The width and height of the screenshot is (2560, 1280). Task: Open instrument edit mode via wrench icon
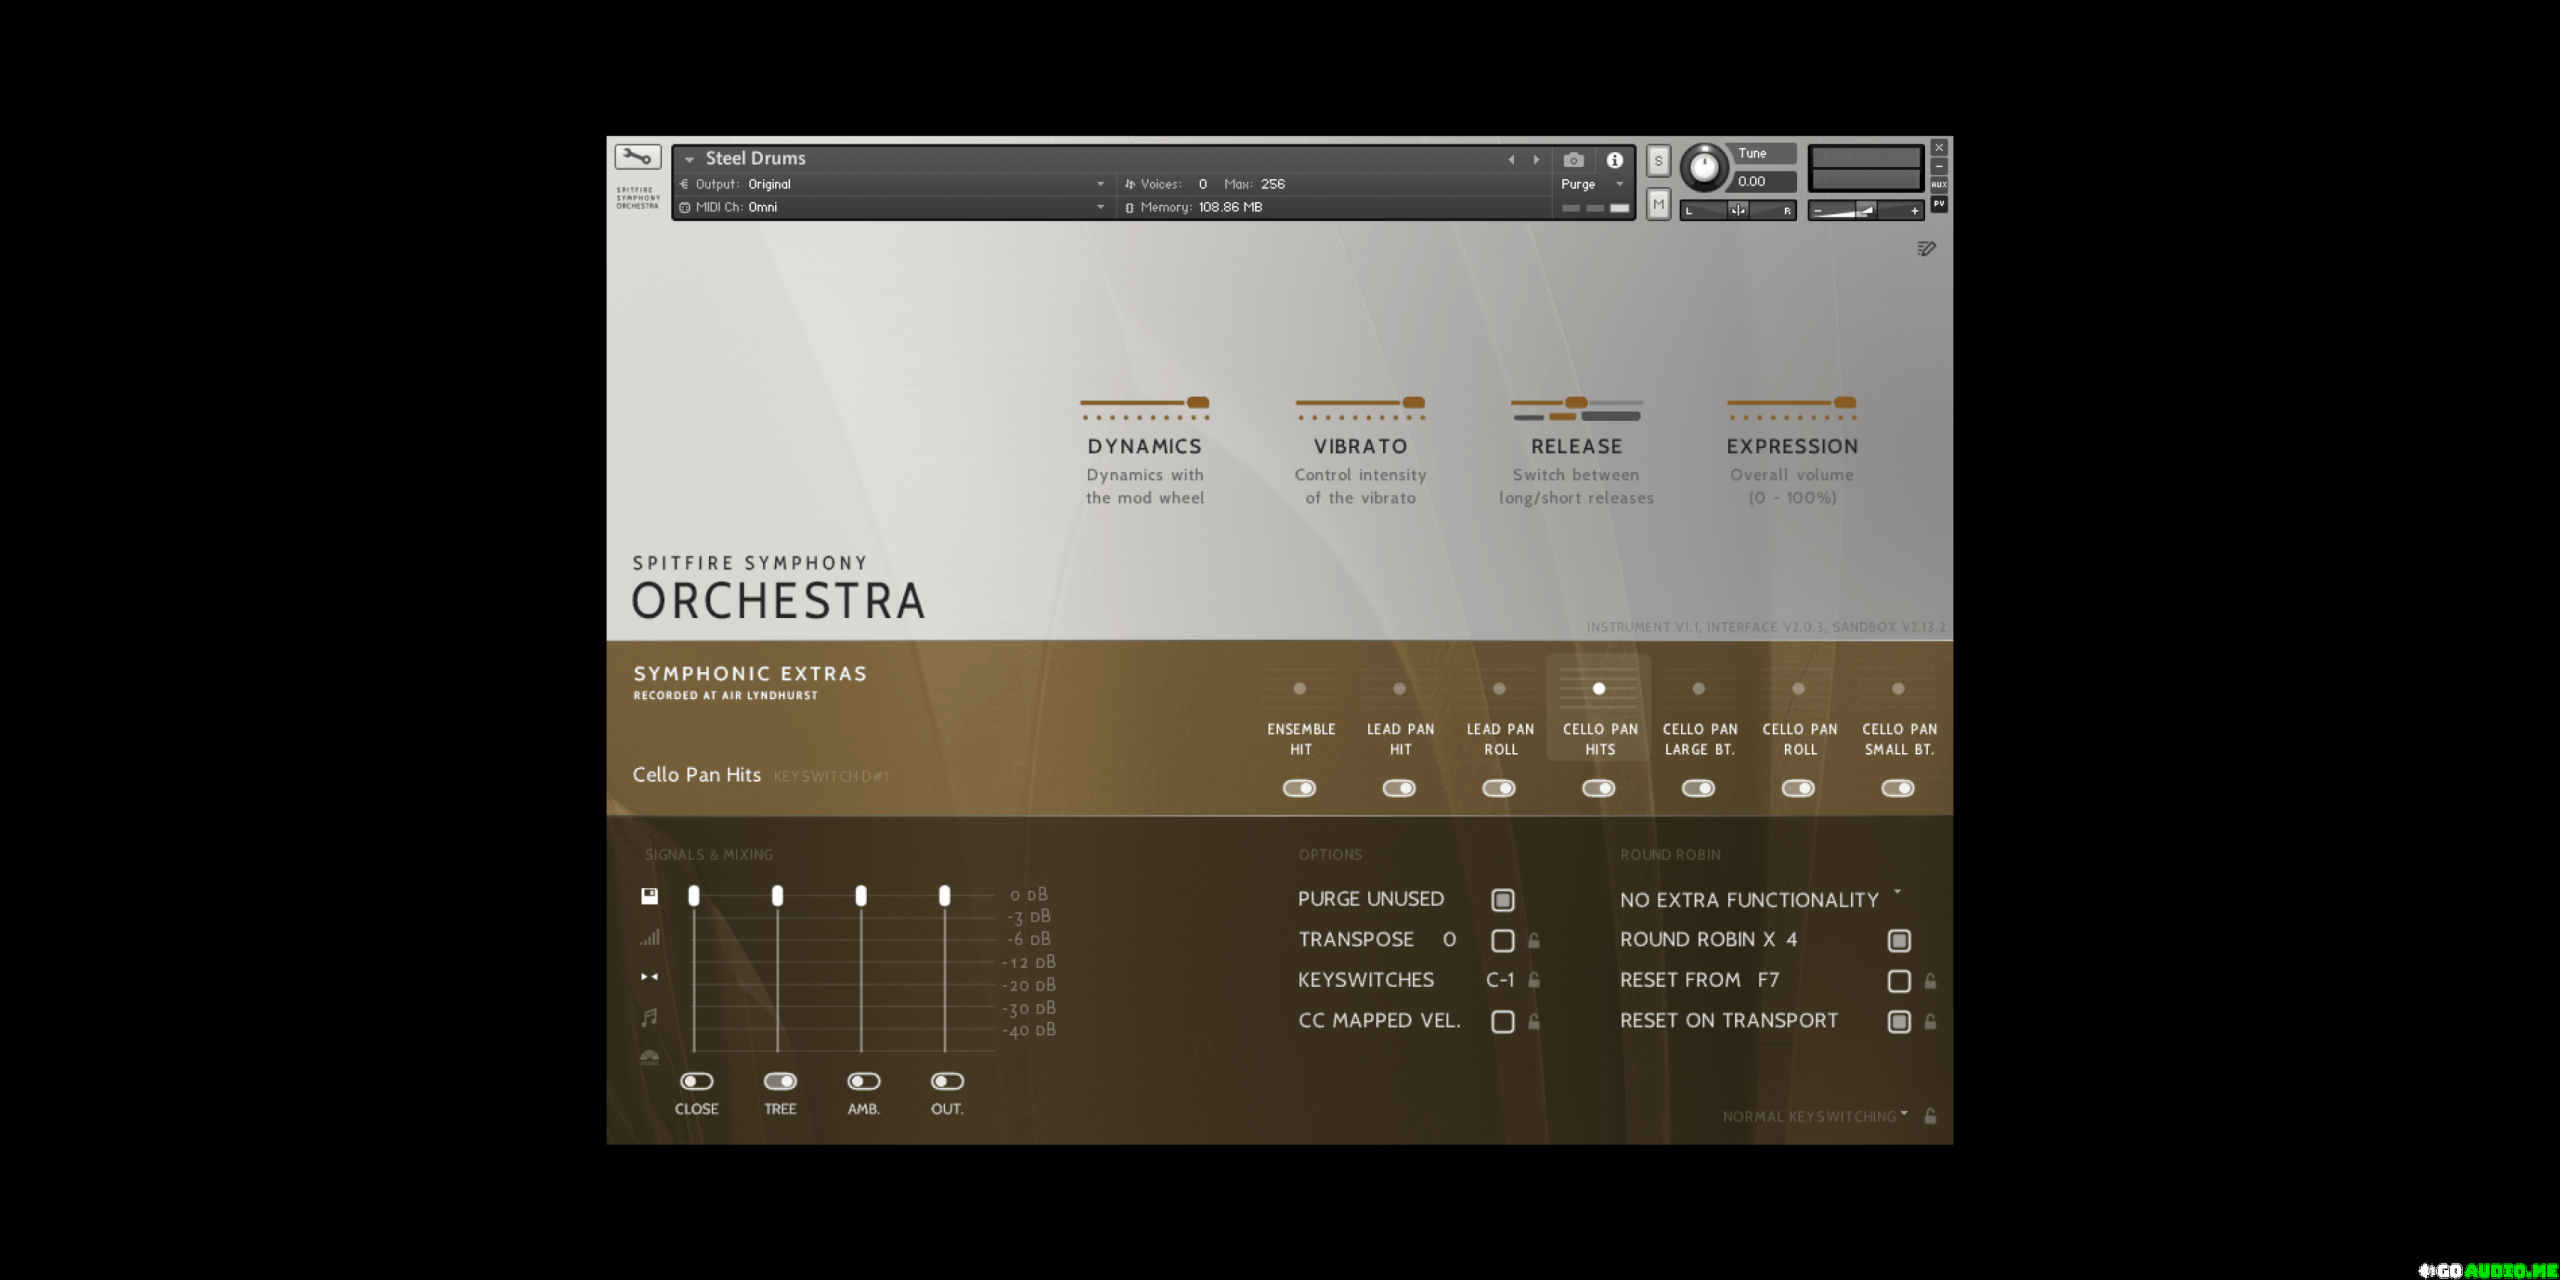click(637, 157)
